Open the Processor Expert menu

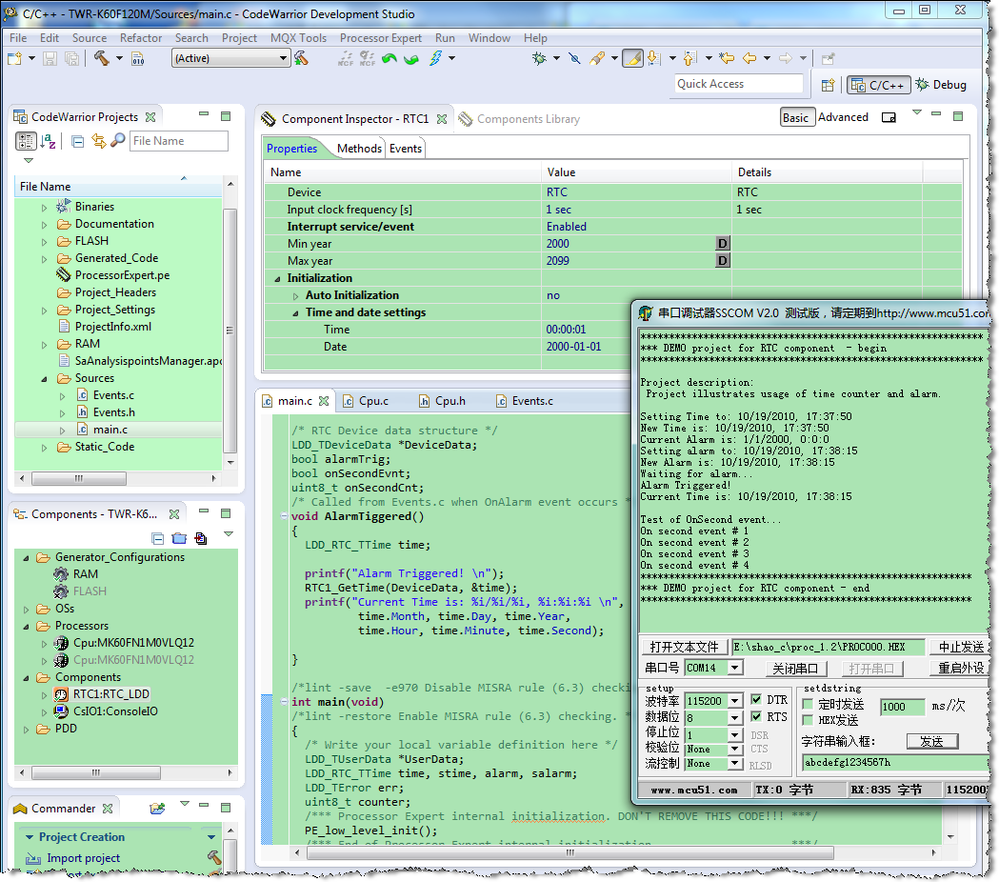380,38
